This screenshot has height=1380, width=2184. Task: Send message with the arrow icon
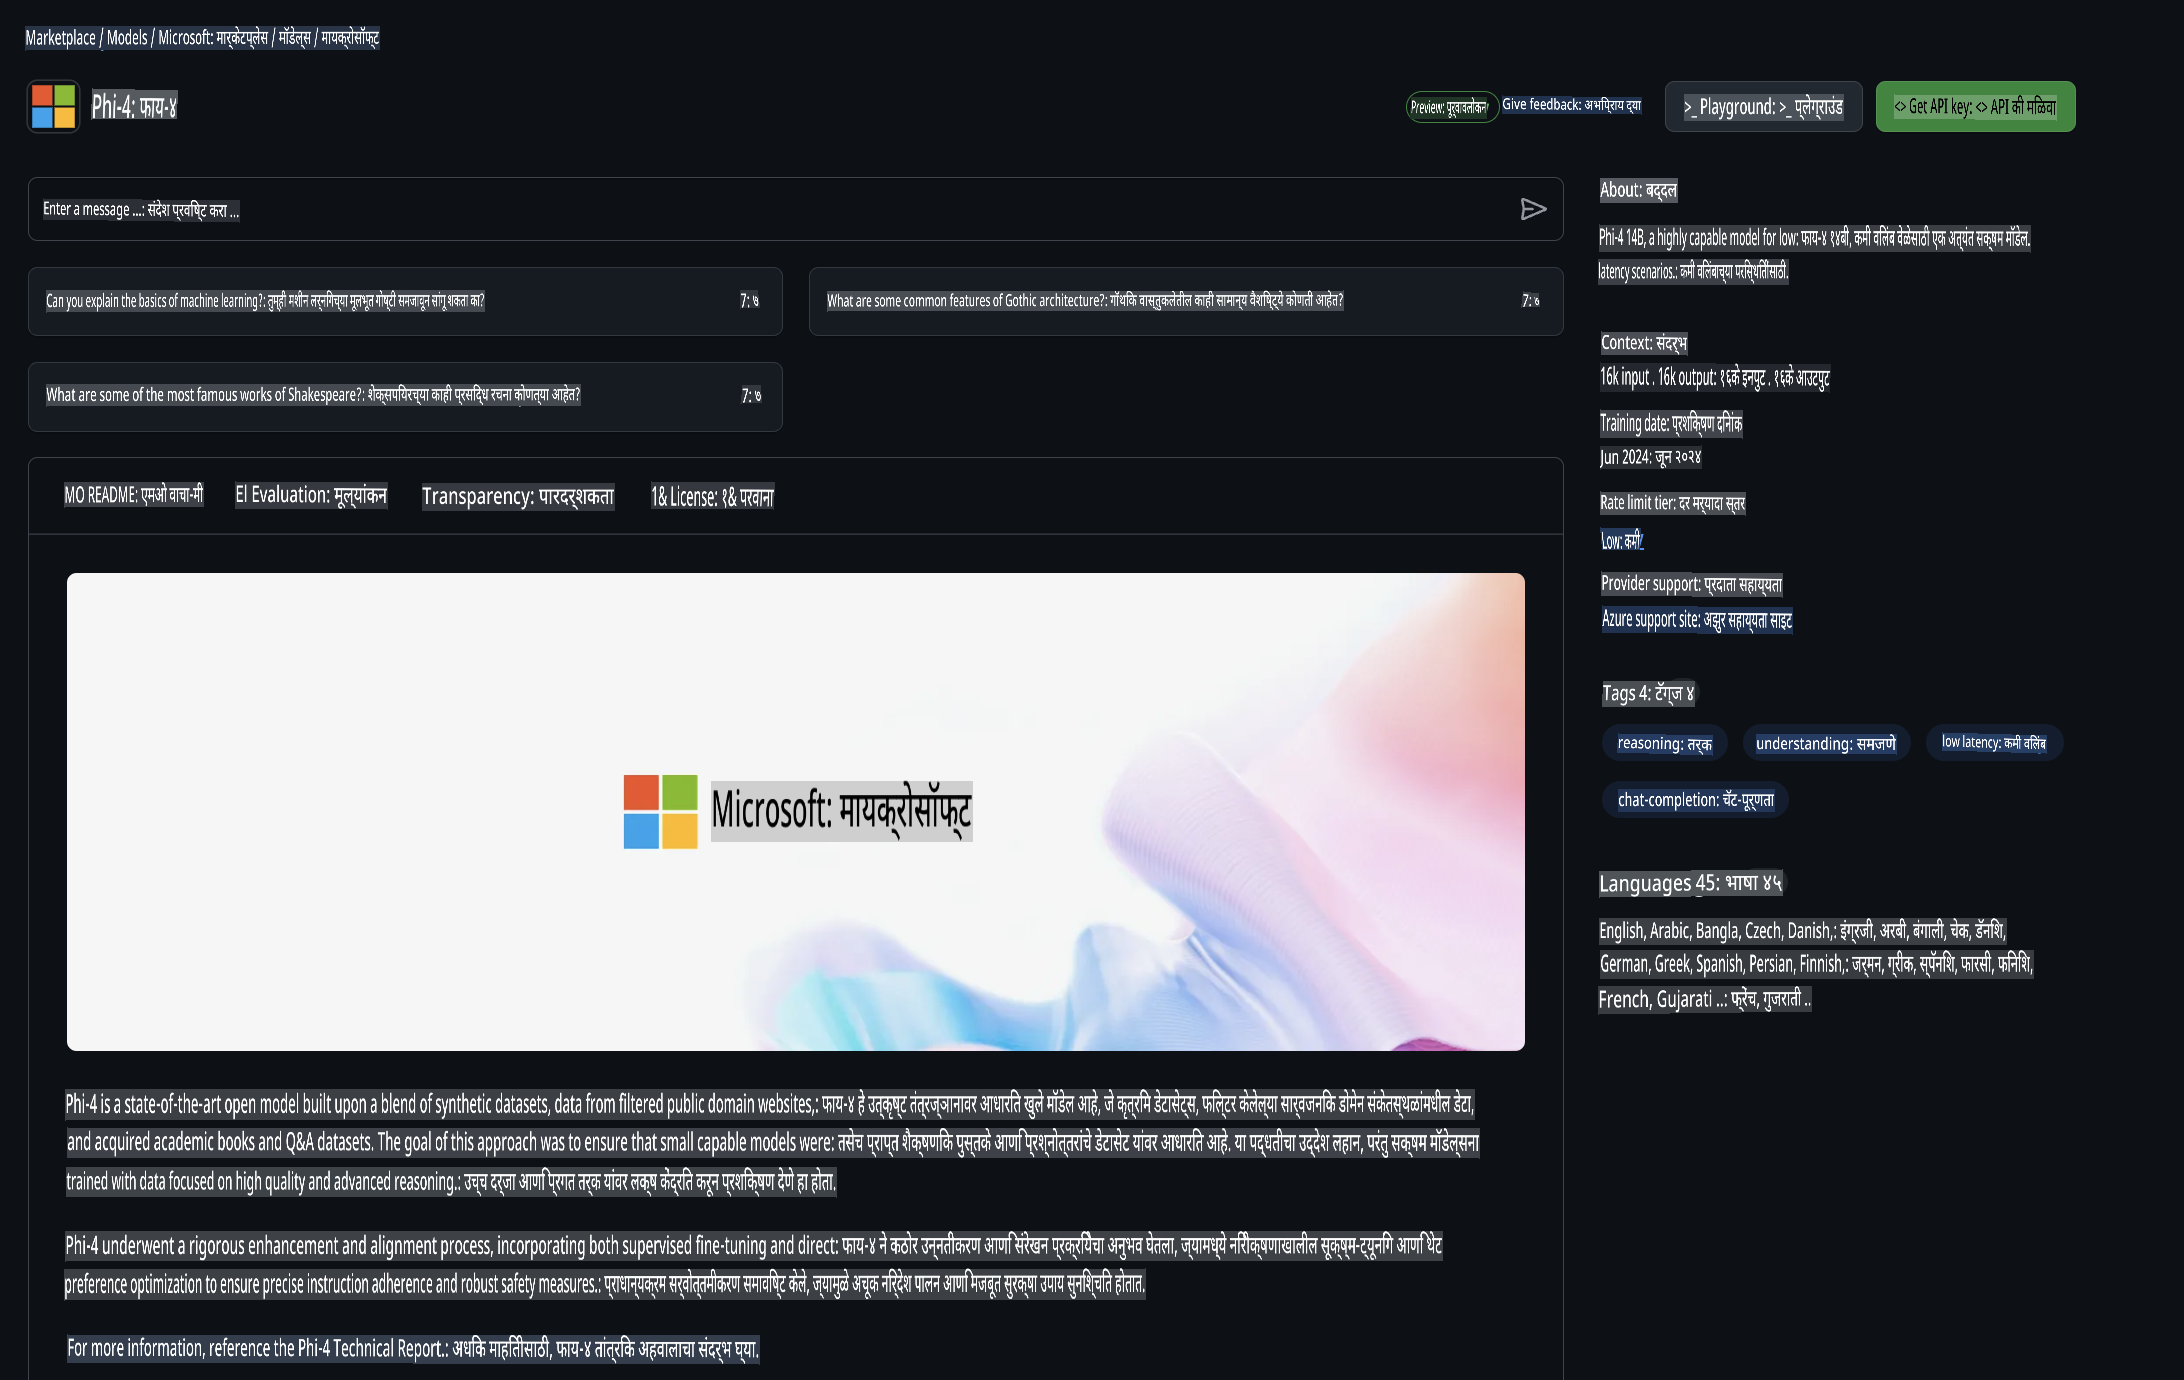[1533, 209]
